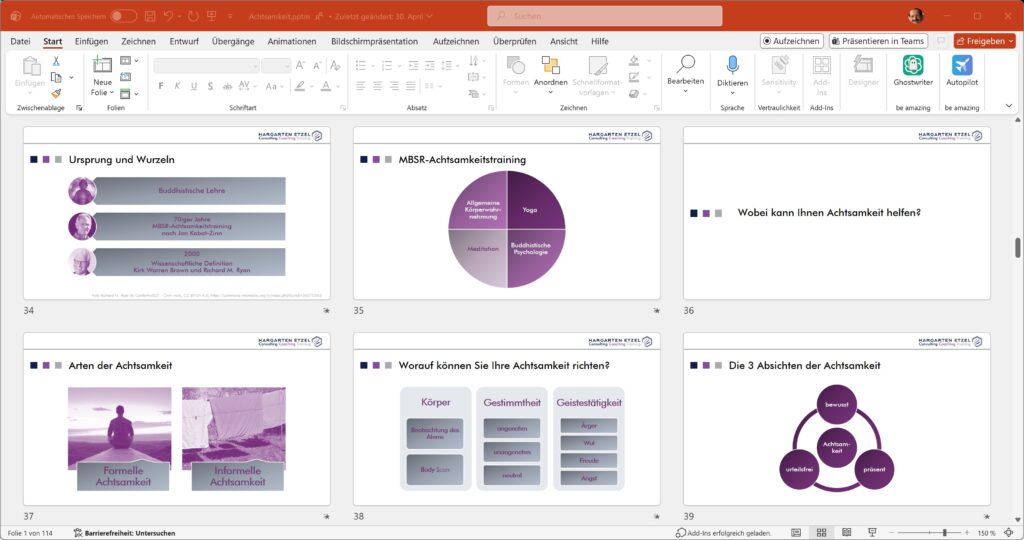Open reading view from the status bar
The image size is (1024, 540).
click(845, 533)
